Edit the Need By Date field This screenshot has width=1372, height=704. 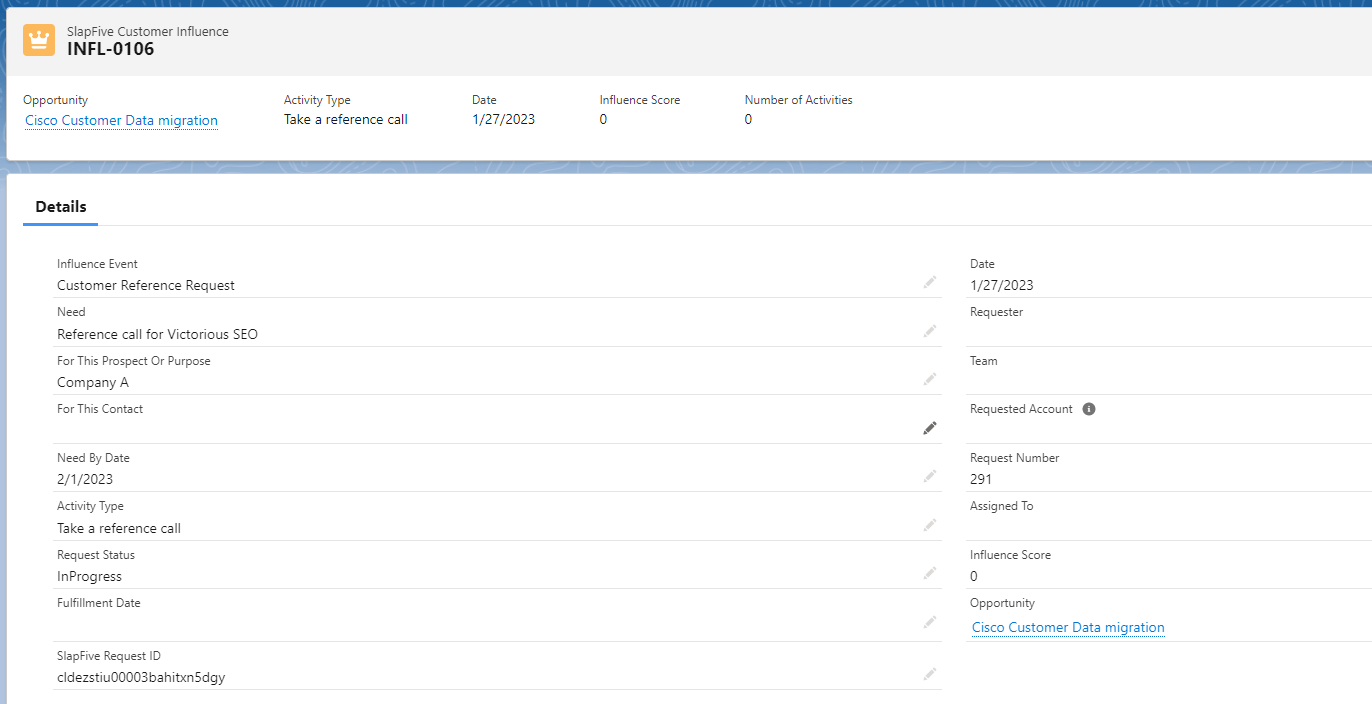930,476
